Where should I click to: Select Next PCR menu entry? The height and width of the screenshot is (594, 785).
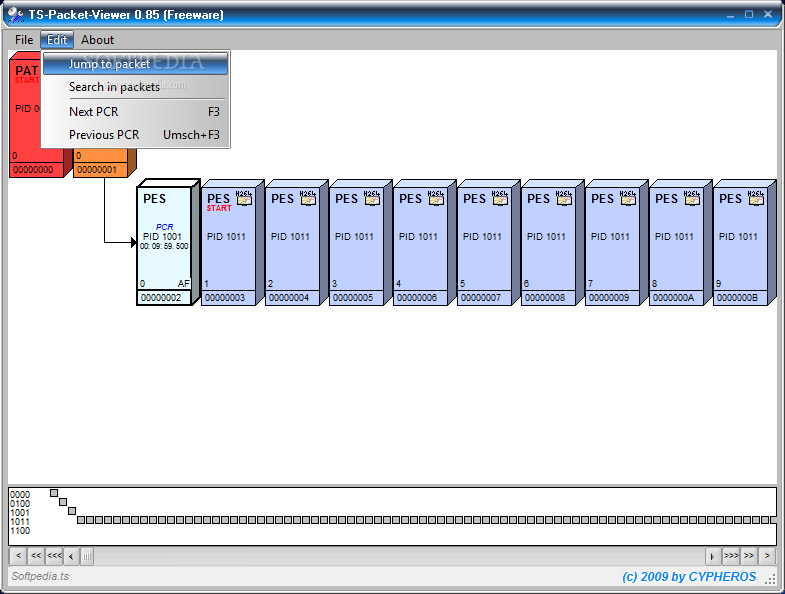coord(135,112)
